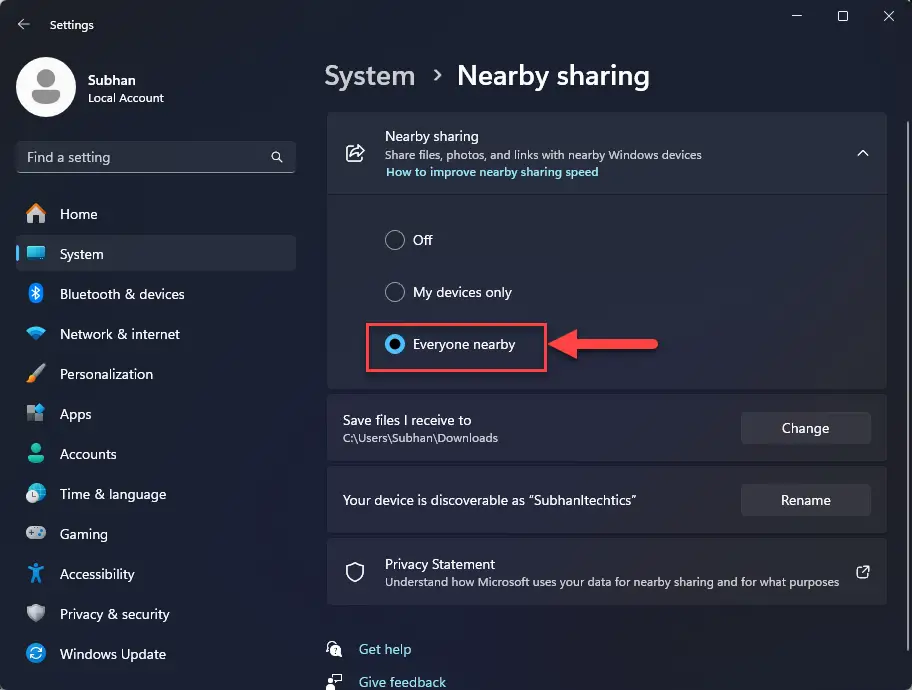Collapse the Nearby sharing section chevron
The height and width of the screenshot is (690, 912).
[x=862, y=153]
